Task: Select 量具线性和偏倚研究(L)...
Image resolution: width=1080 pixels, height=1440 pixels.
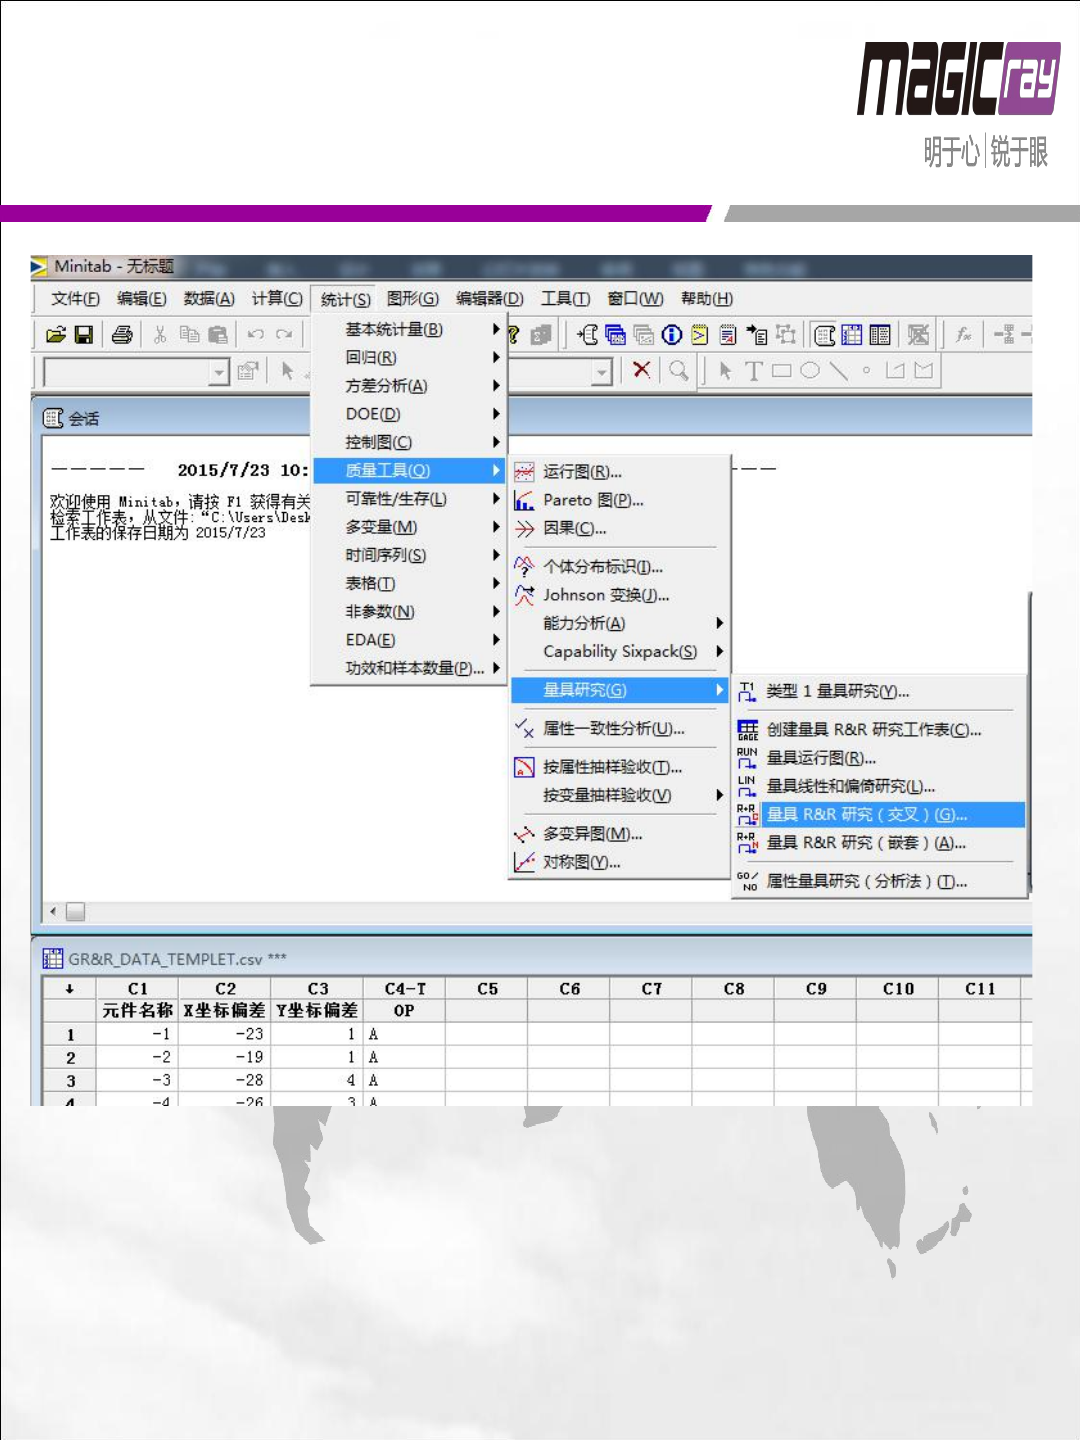Action: coord(880,786)
